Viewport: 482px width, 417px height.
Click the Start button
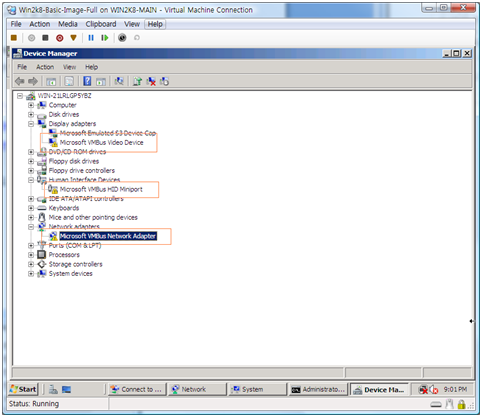[23, 389]
